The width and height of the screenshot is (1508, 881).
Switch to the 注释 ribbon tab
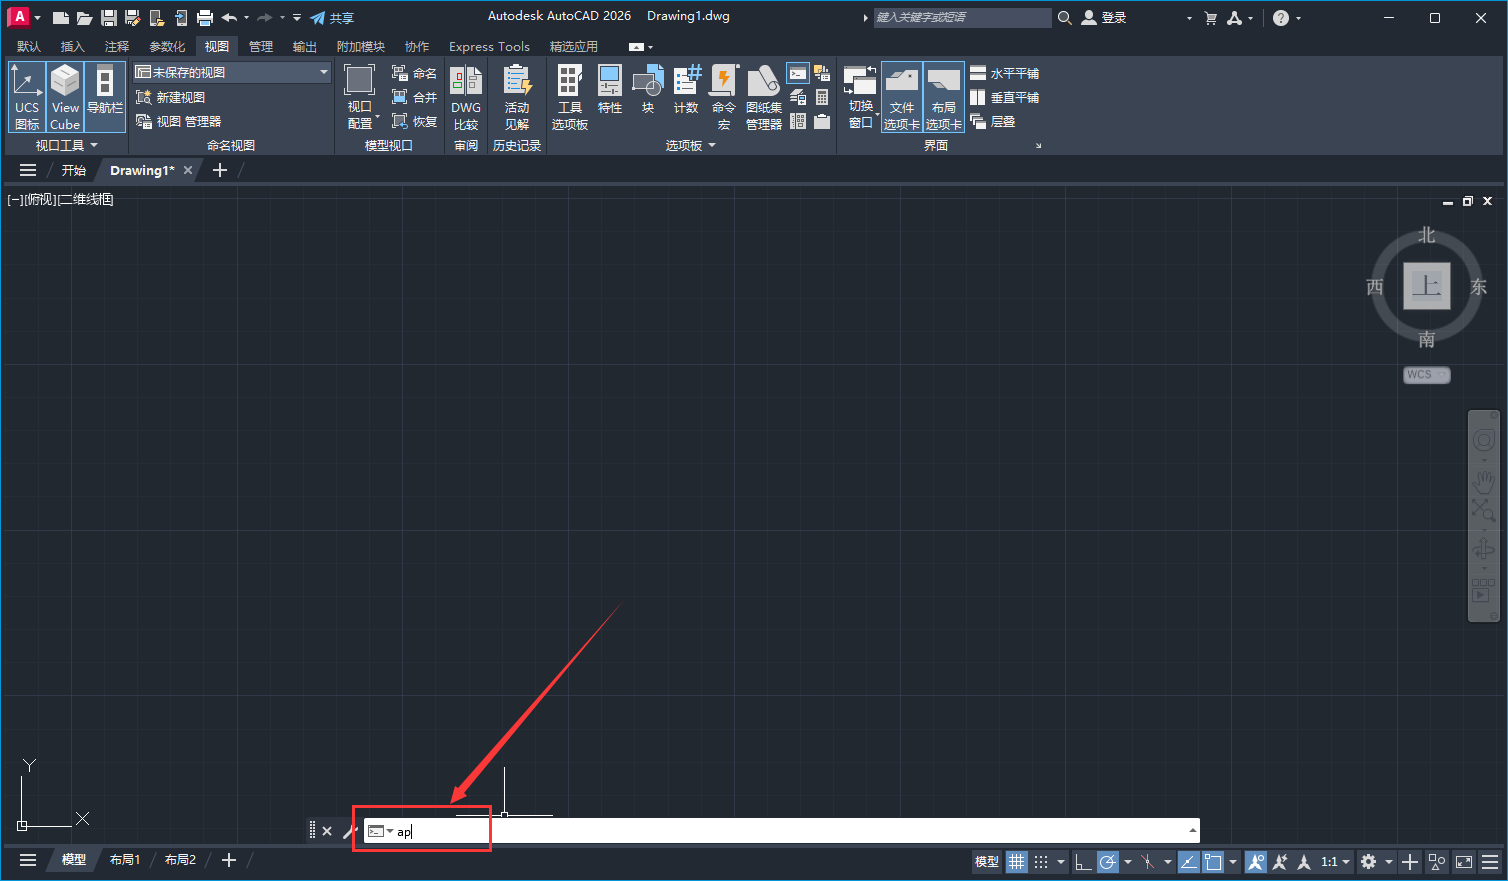117,46
